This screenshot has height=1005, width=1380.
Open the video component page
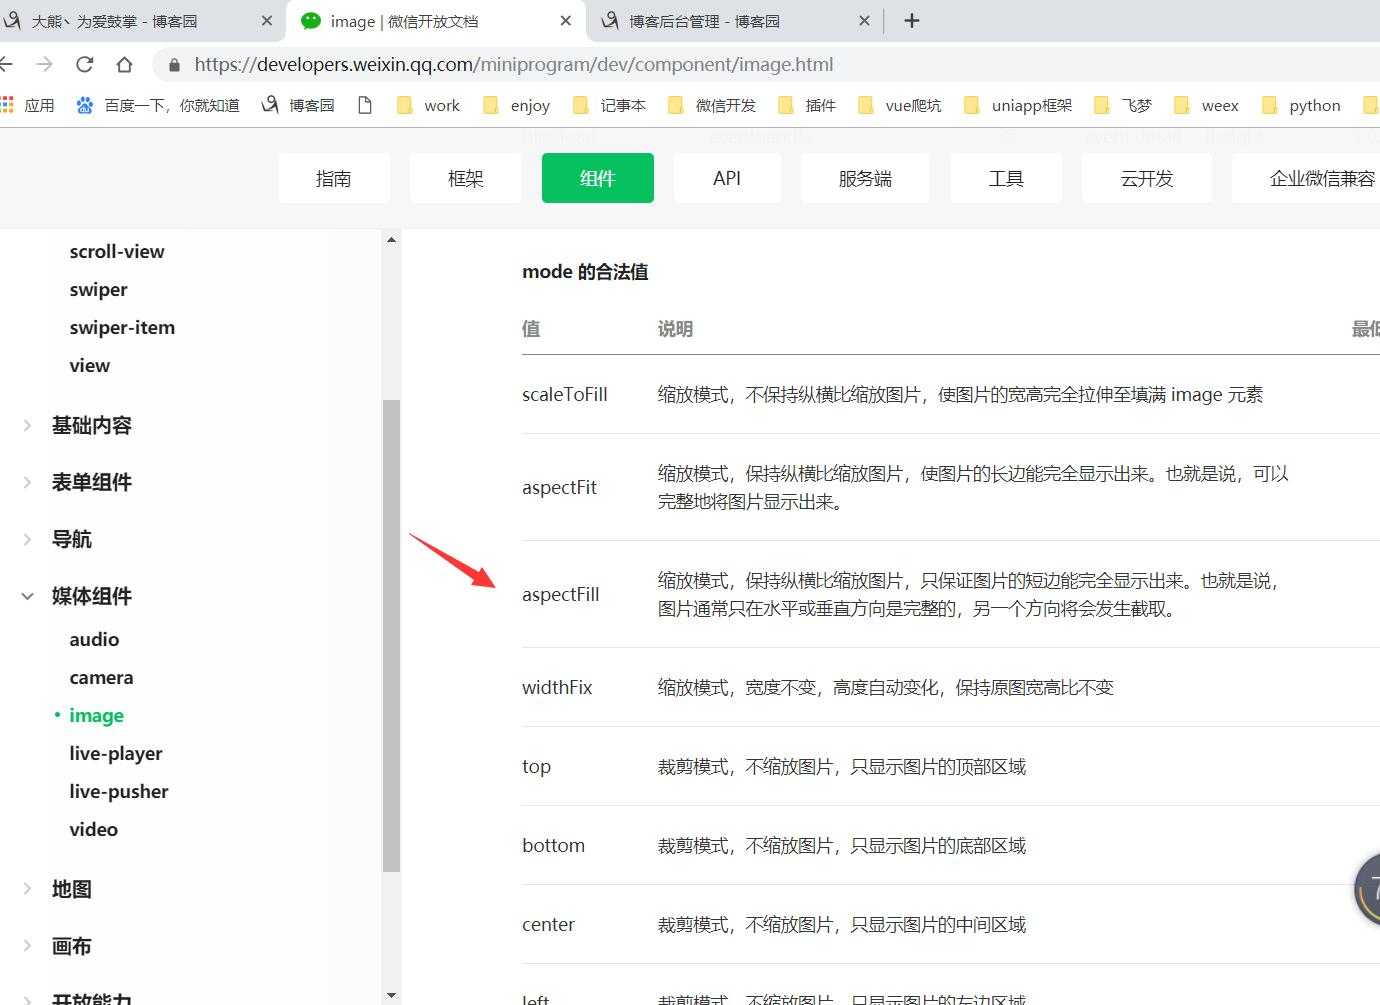(94, 830)
